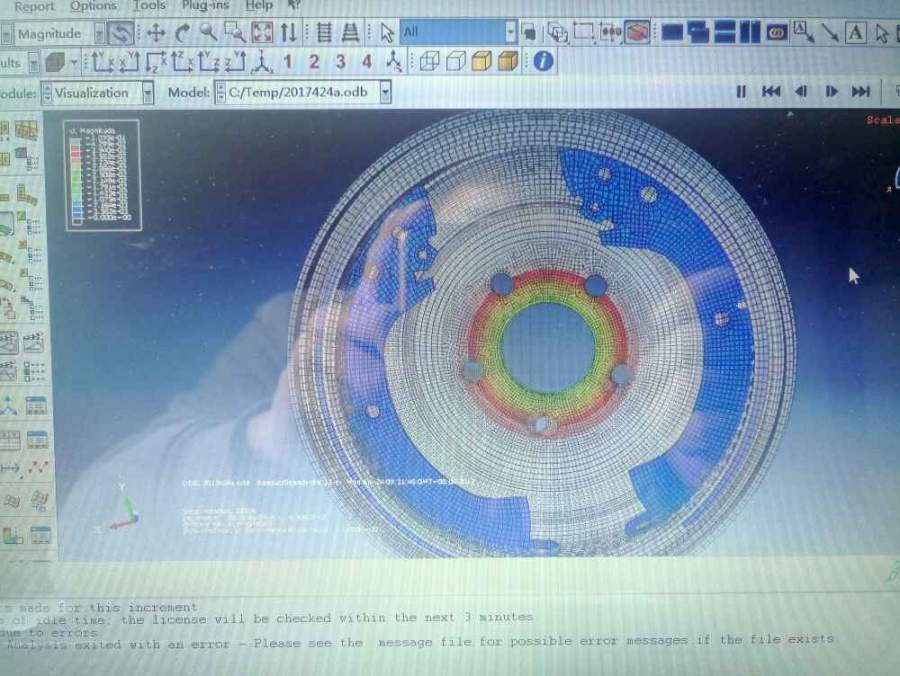The height and width of the screenshot is (676, 900).
Task: Select the Rotate View tool
Action: (x=183, y=33)
